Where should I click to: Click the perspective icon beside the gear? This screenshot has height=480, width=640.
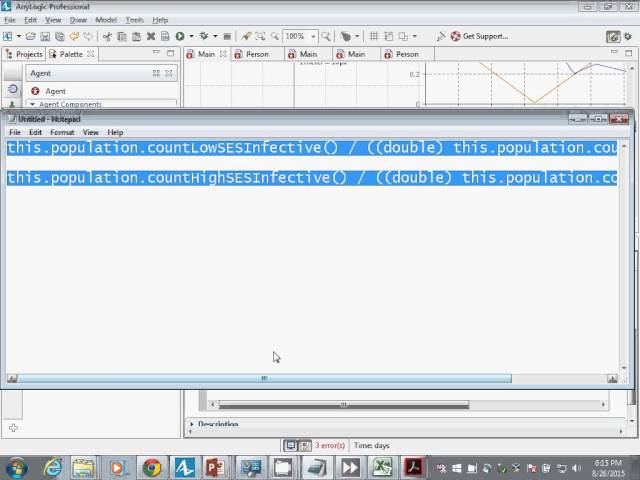613,36
